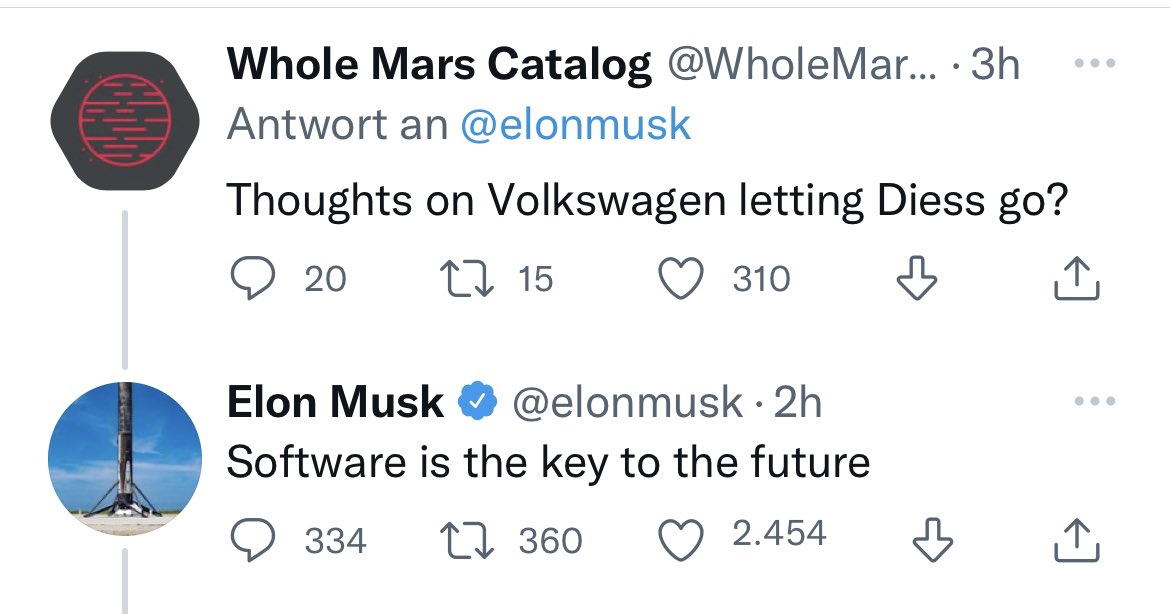
Task: Retweet the Whole Mars Catalog tweet
Action: click(468, 278)
